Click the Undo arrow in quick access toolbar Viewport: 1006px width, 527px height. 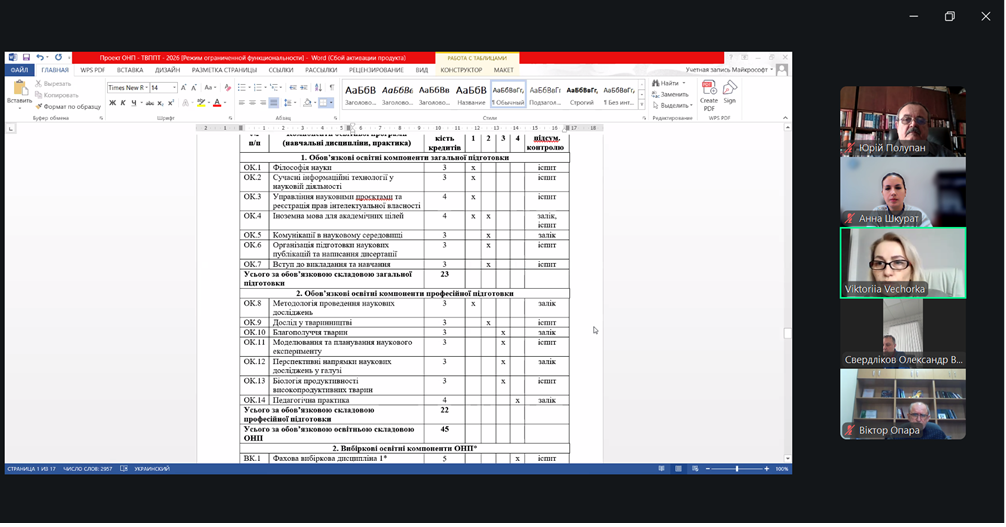coord(40,58)
